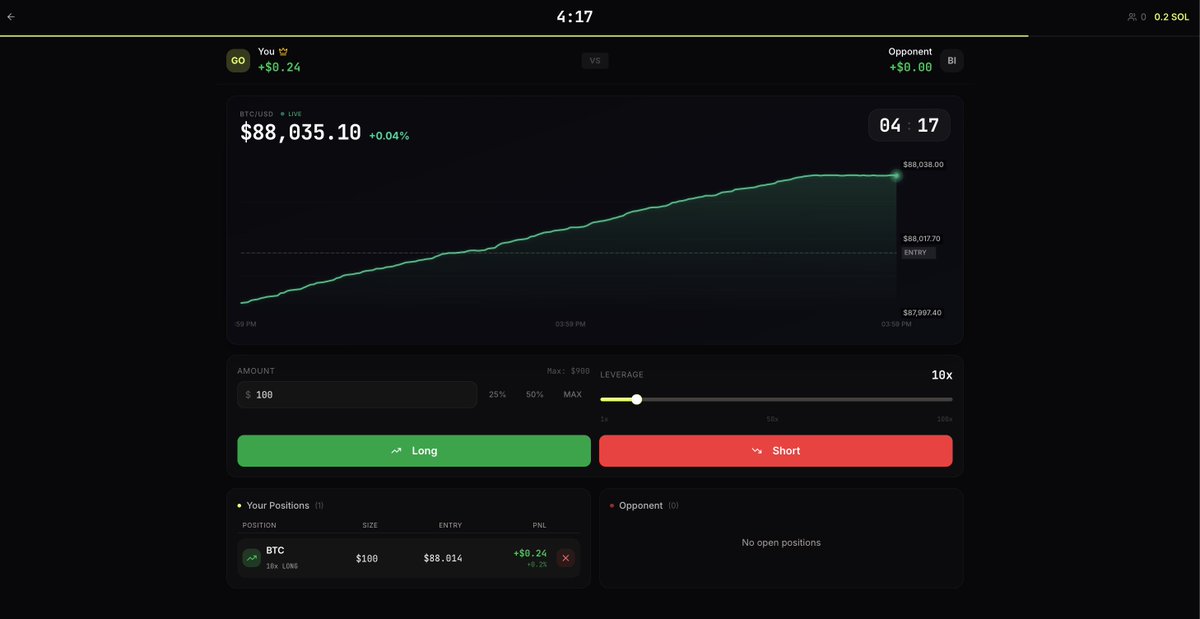Click the BTC/USD pair label
The width and height of the screenshot is (1200, 619).
(x=257, y=114)
